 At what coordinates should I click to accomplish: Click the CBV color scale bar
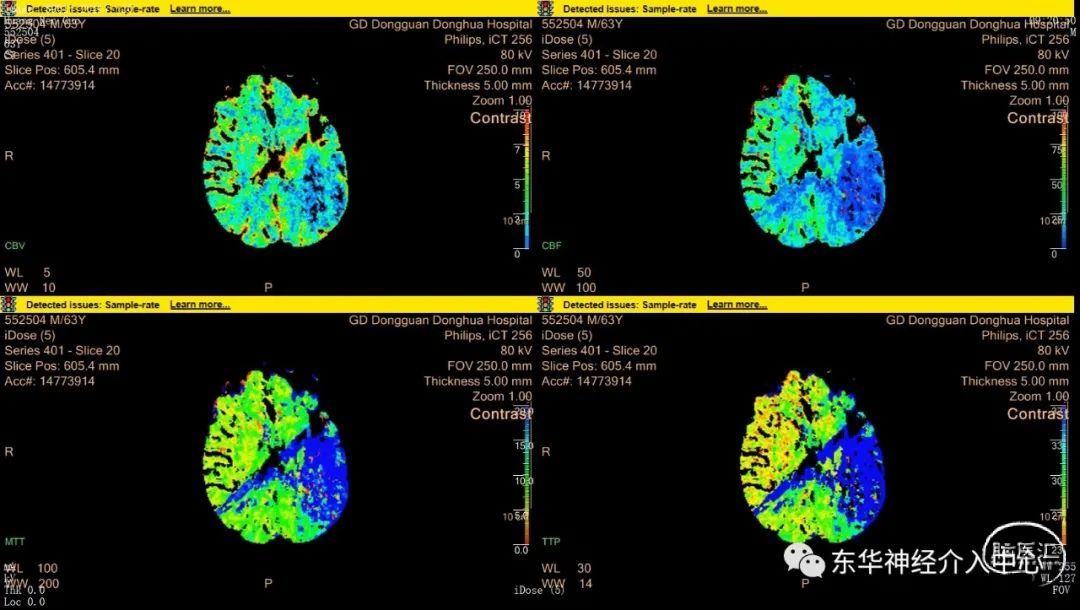(527, 182)
